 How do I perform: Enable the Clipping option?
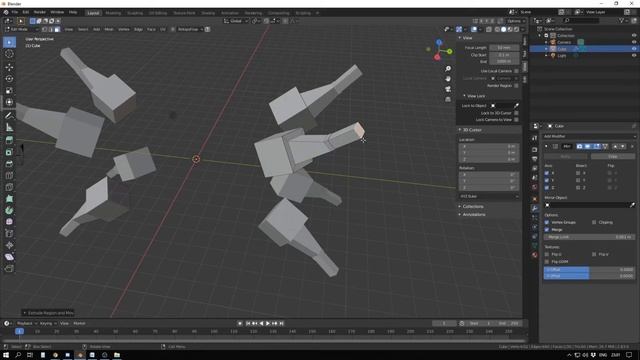(x=594, y=222)
